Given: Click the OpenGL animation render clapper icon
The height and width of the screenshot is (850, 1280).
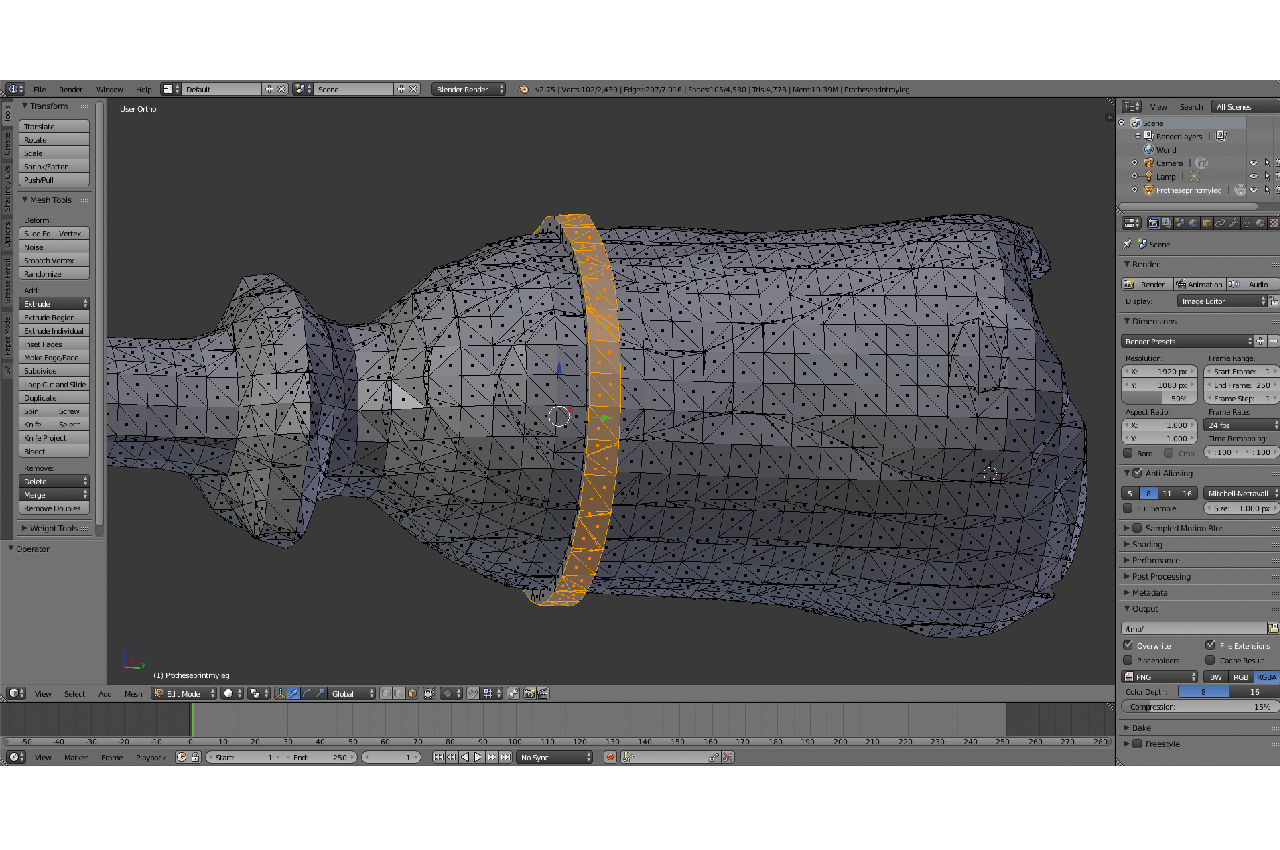Looking at the screenshot, I should [541, 693].
